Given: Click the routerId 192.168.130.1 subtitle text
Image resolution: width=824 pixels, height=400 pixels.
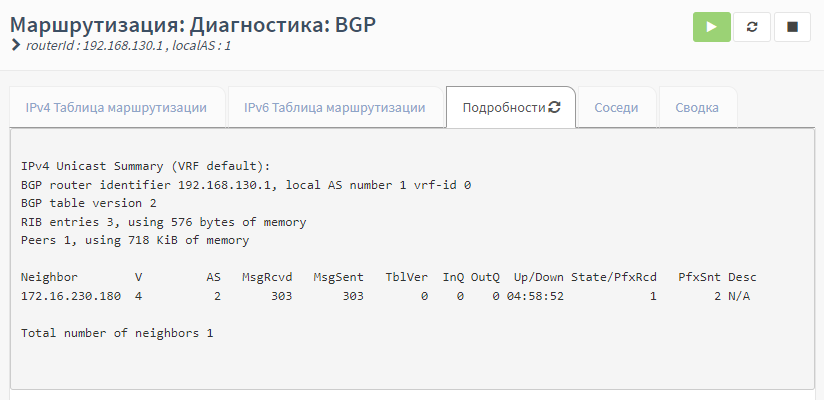Looking at the screenshot, I should (129, 46).
